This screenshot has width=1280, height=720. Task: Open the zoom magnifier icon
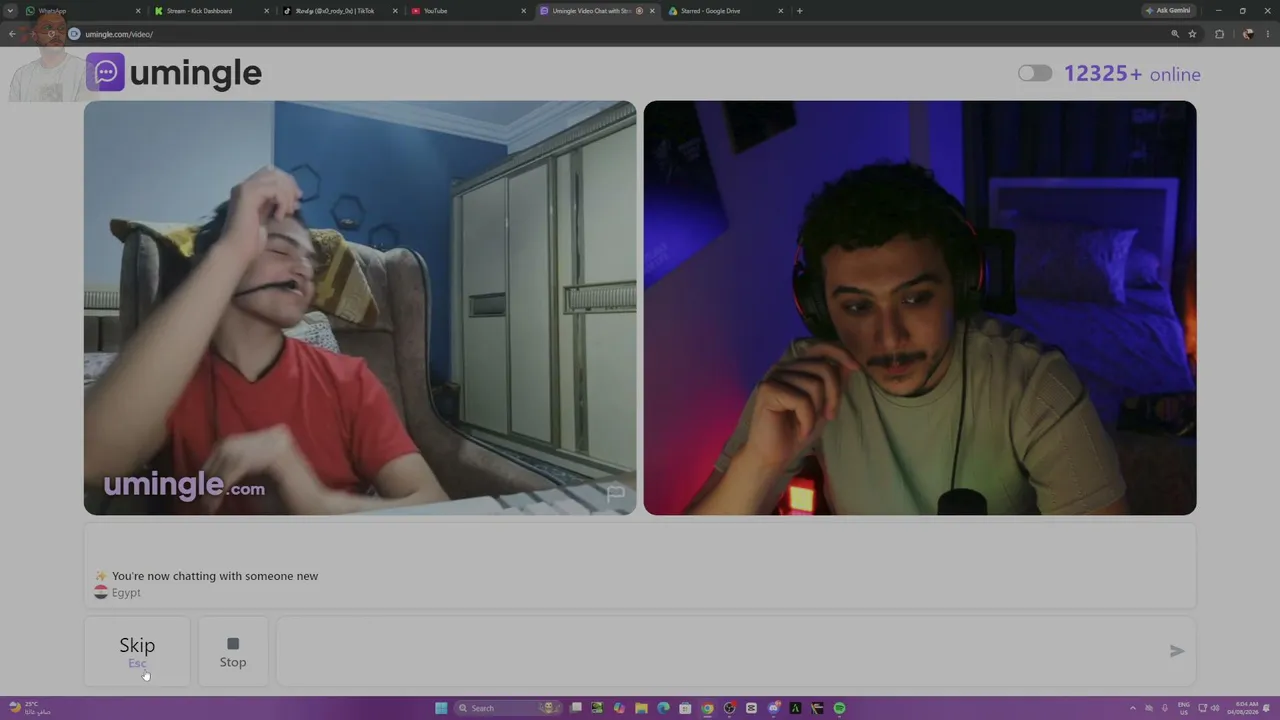pyautogui.click(x=1175, y=34)
